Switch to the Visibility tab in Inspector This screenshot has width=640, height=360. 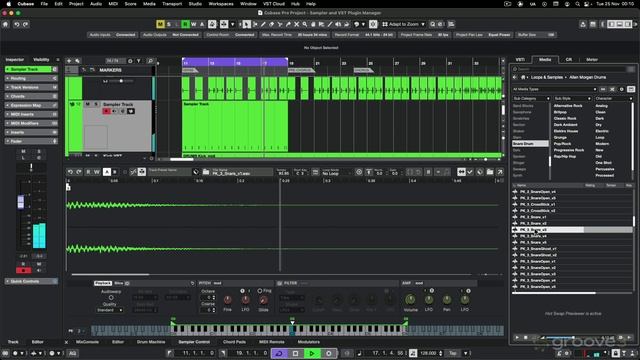[41, 60]
